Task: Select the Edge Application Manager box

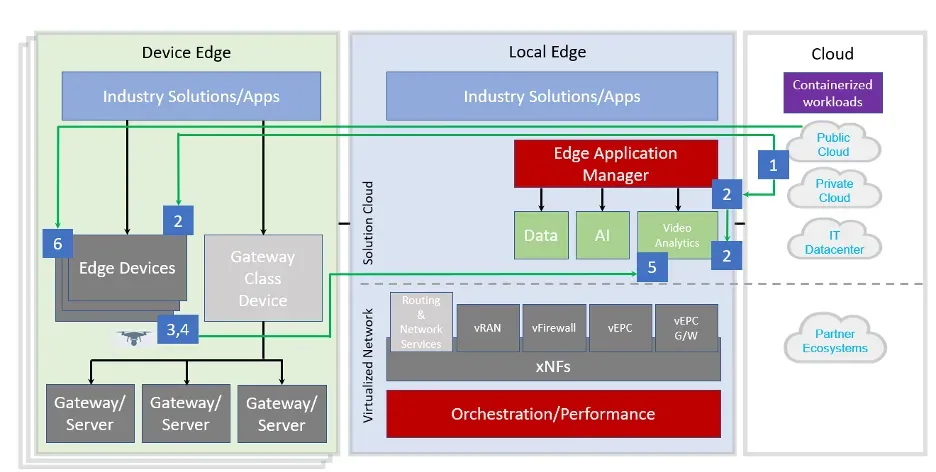Action: click(x=615, y=163)
